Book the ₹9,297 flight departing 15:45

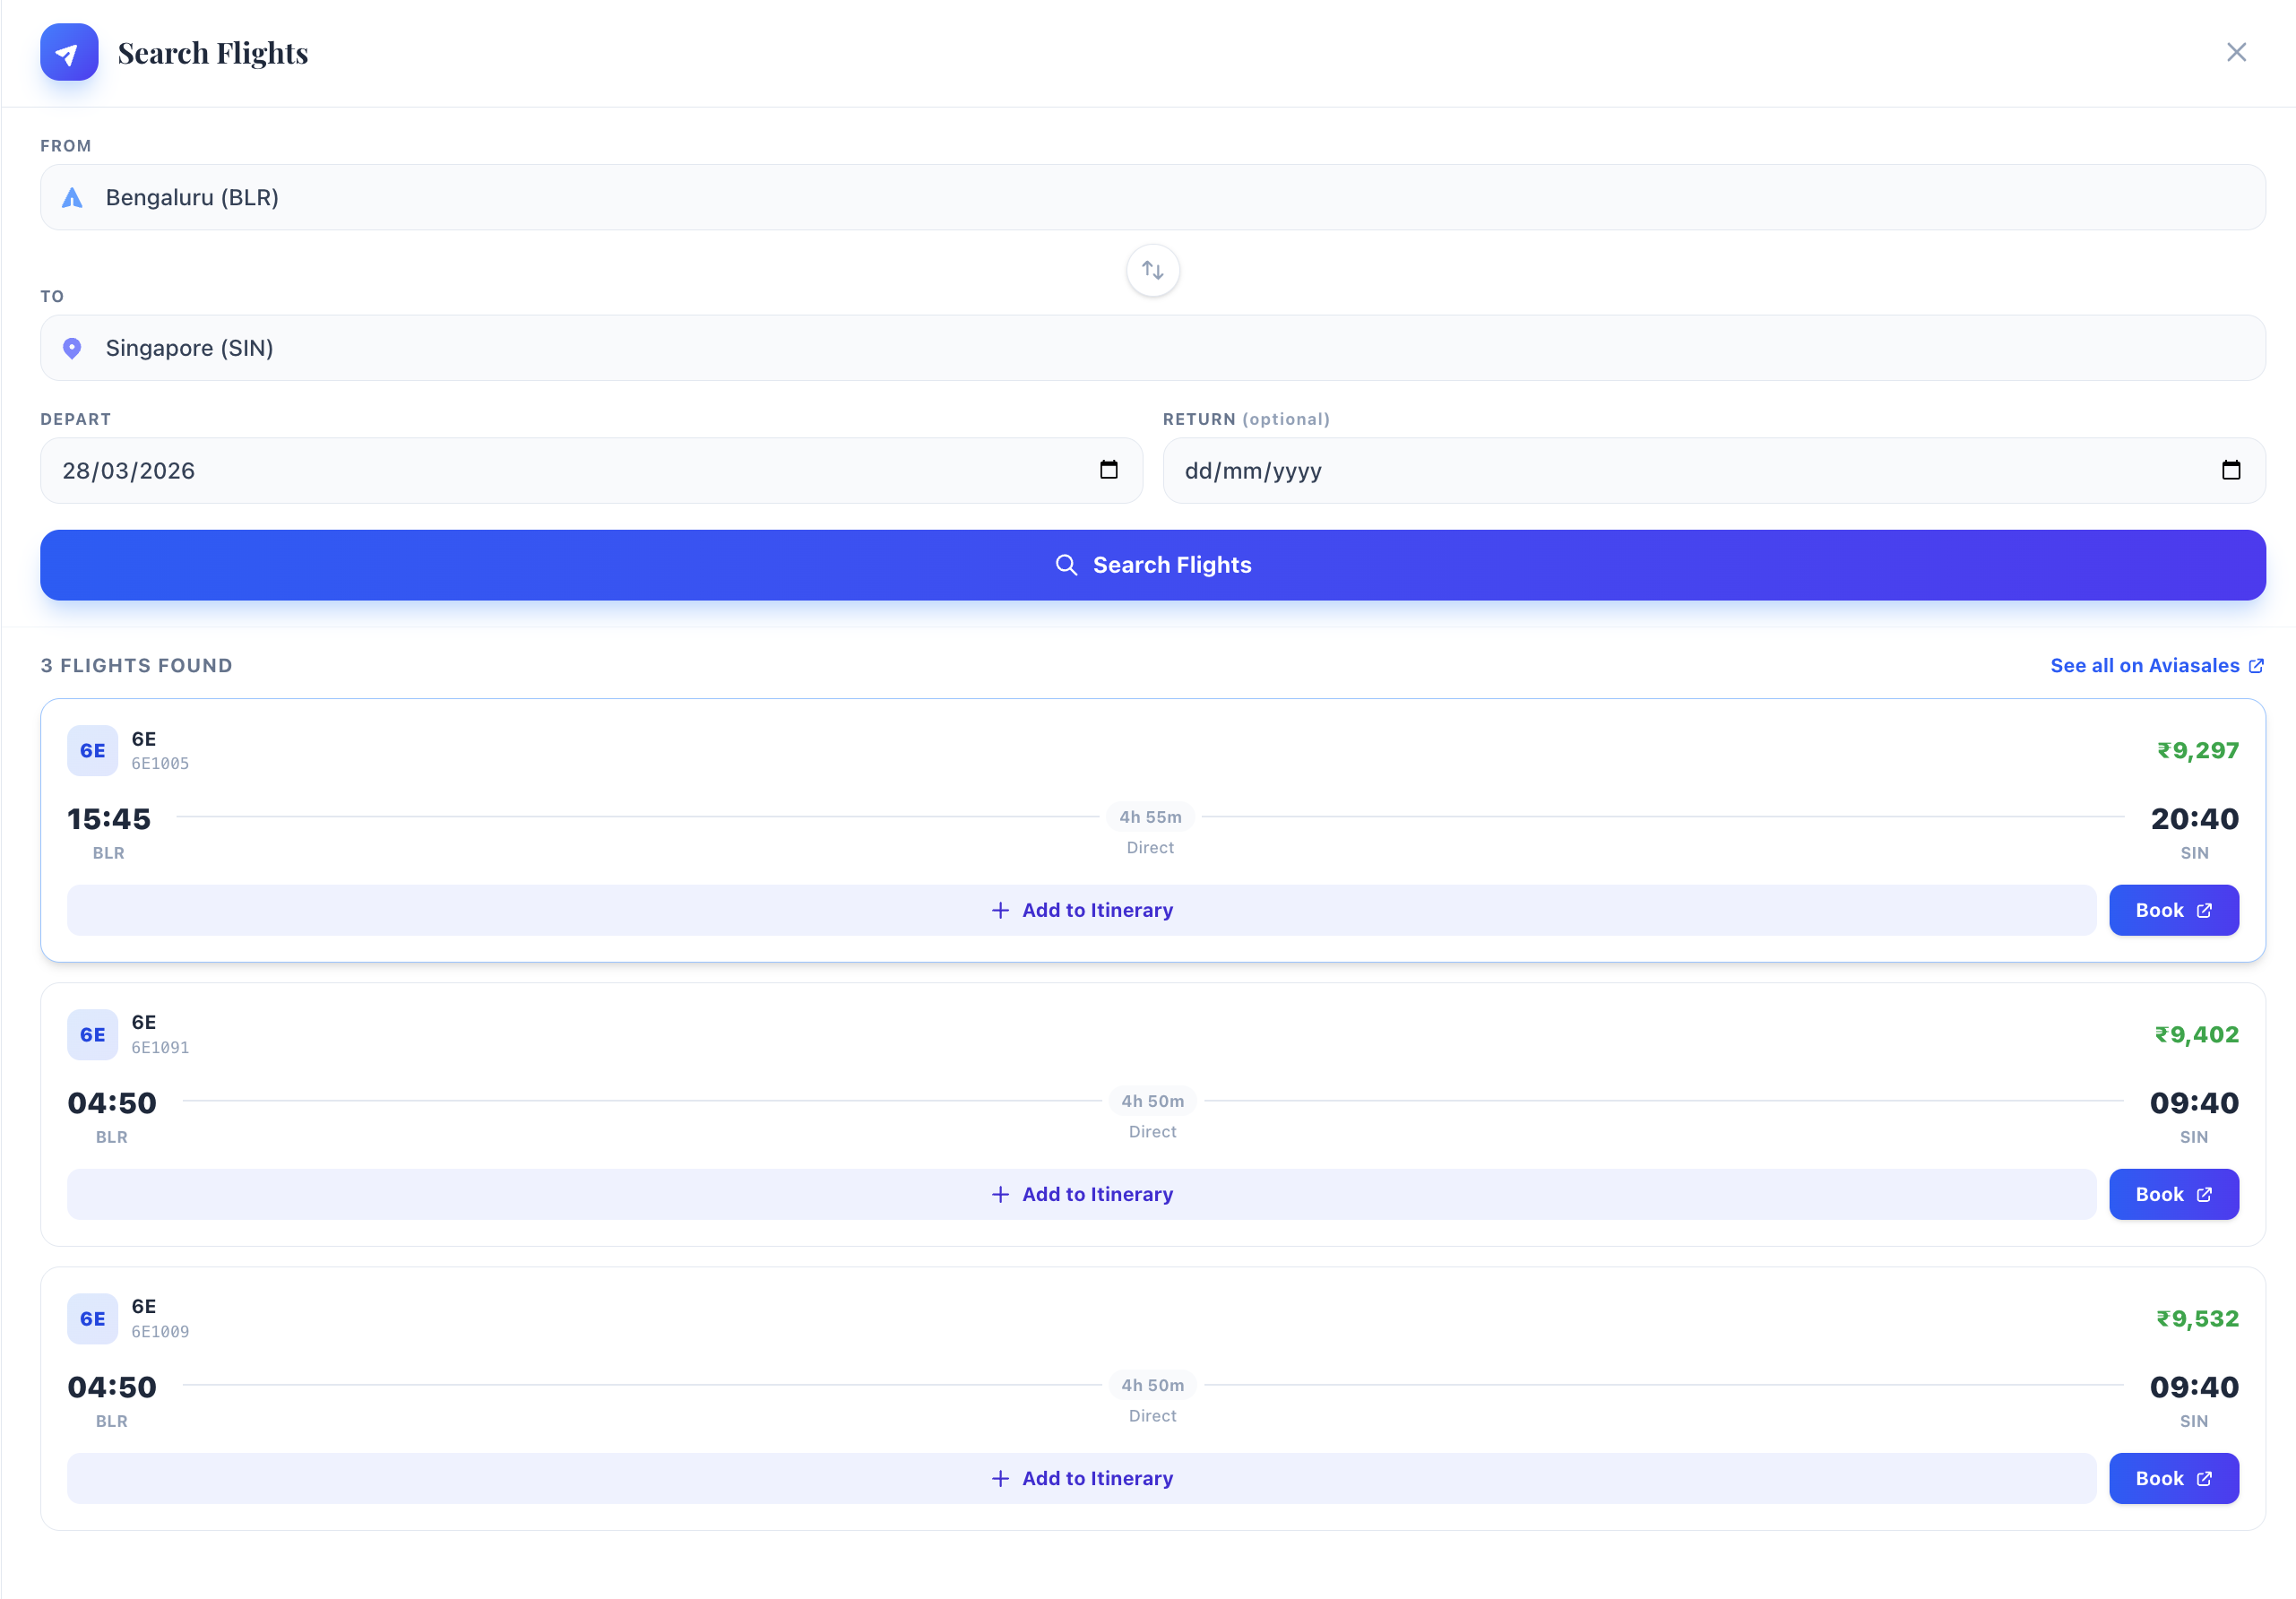(x=2173, y=910)
